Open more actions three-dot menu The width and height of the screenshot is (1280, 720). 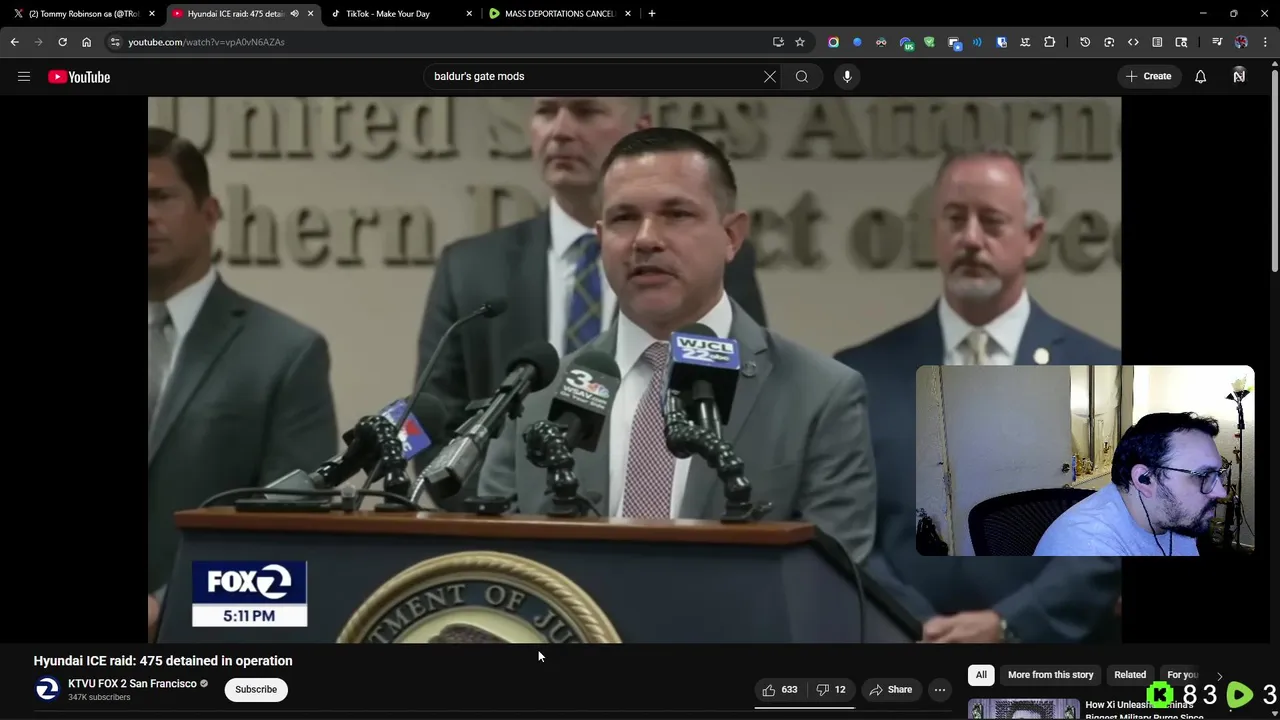coord(940,689)
